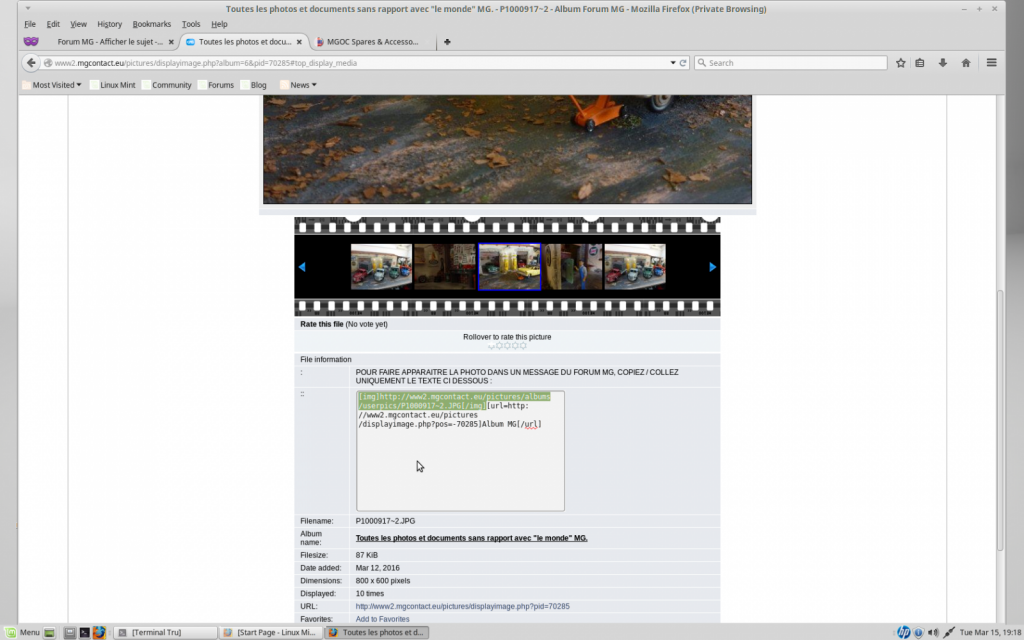Open the Community bookmark
Viewport: 1024px width, 640px height.
click(167, 85)
